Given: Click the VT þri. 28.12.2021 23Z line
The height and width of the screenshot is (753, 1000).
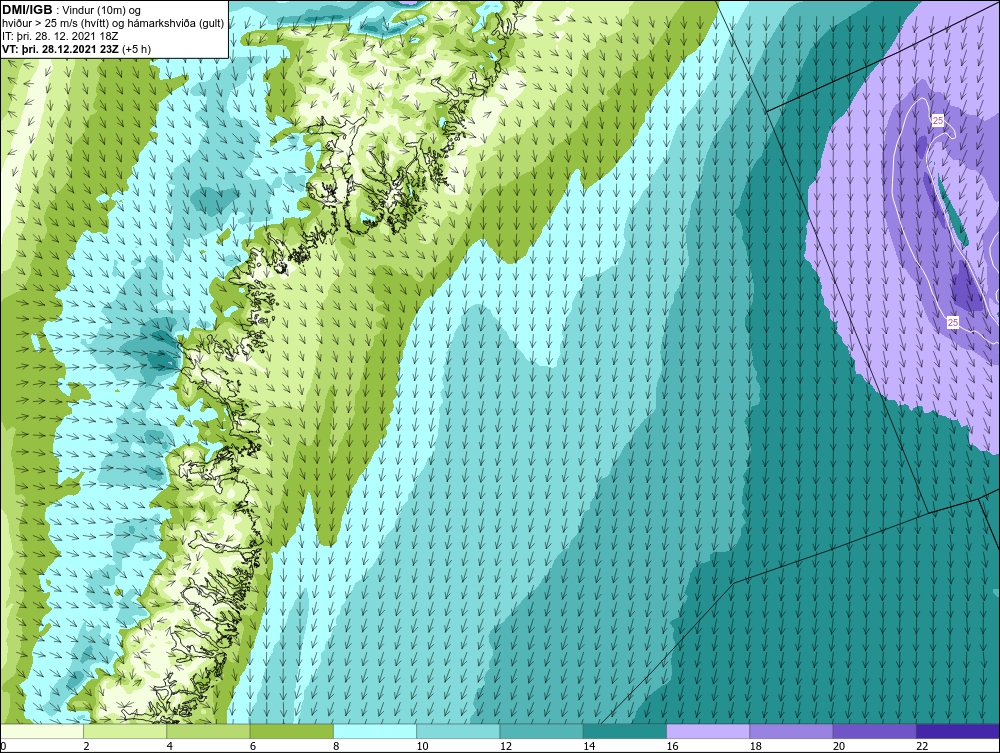Looking at the screenshot, I should pyautogui.click(x=77, y=49).
